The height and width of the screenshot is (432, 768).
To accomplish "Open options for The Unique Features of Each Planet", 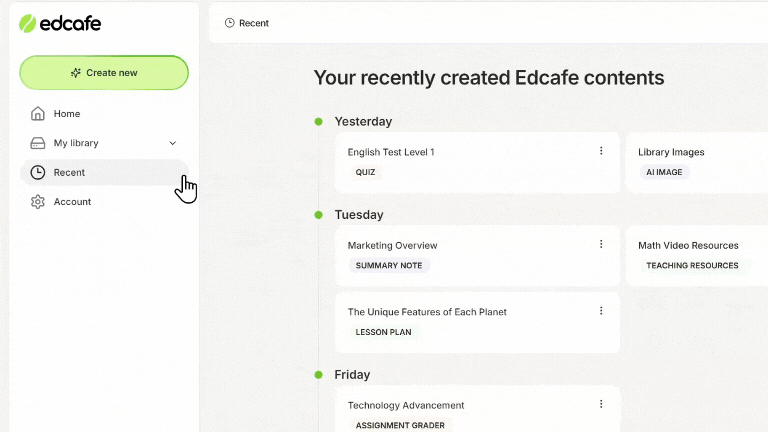I will click(601, 311).
